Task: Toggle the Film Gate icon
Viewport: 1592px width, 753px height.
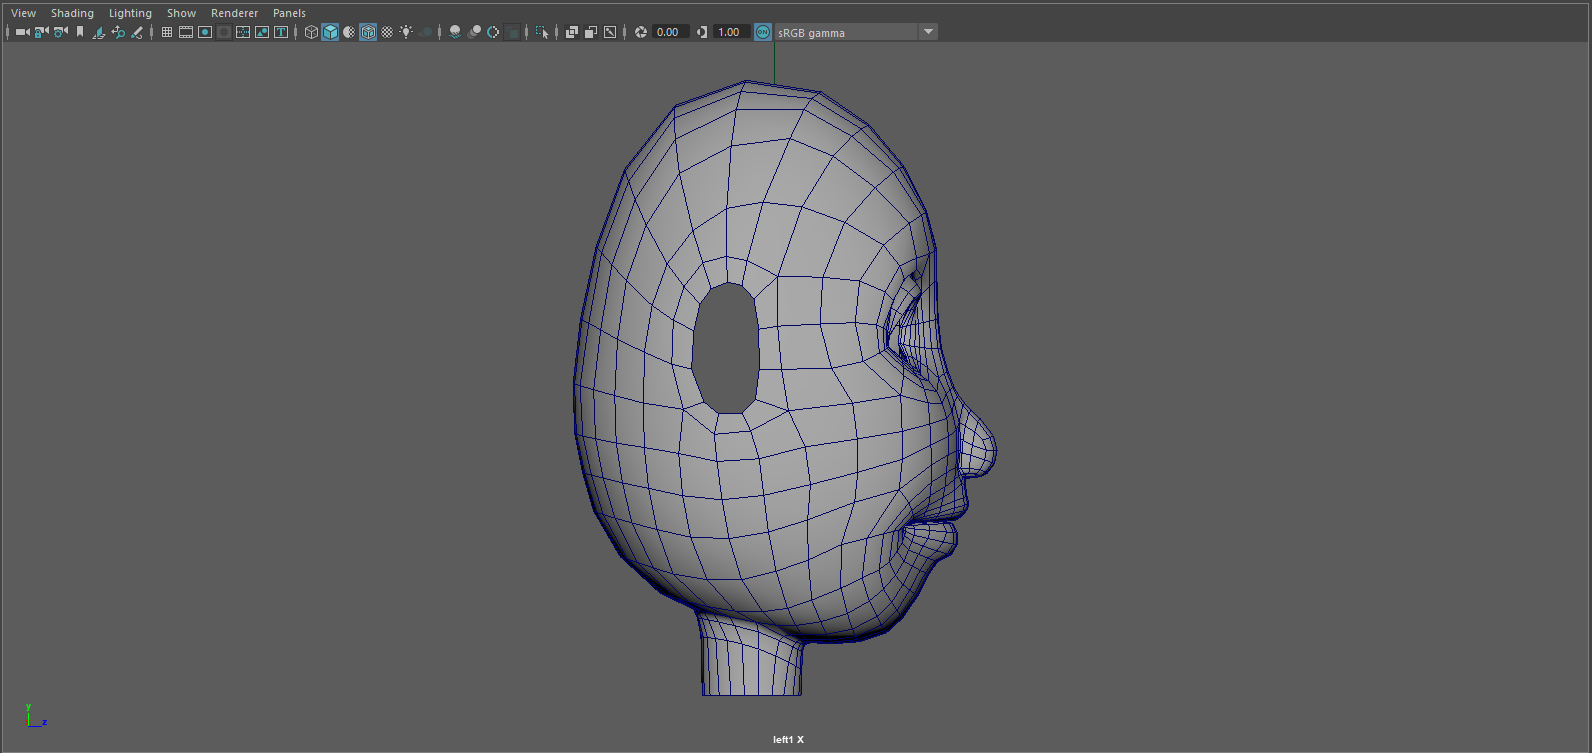Action: tap(186, 32)
